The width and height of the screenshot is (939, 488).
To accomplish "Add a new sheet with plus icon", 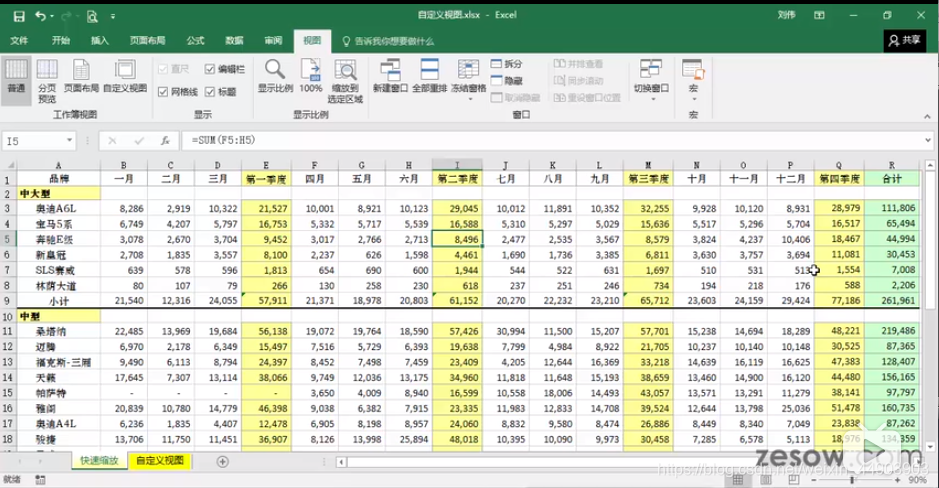I will point(223,462).
